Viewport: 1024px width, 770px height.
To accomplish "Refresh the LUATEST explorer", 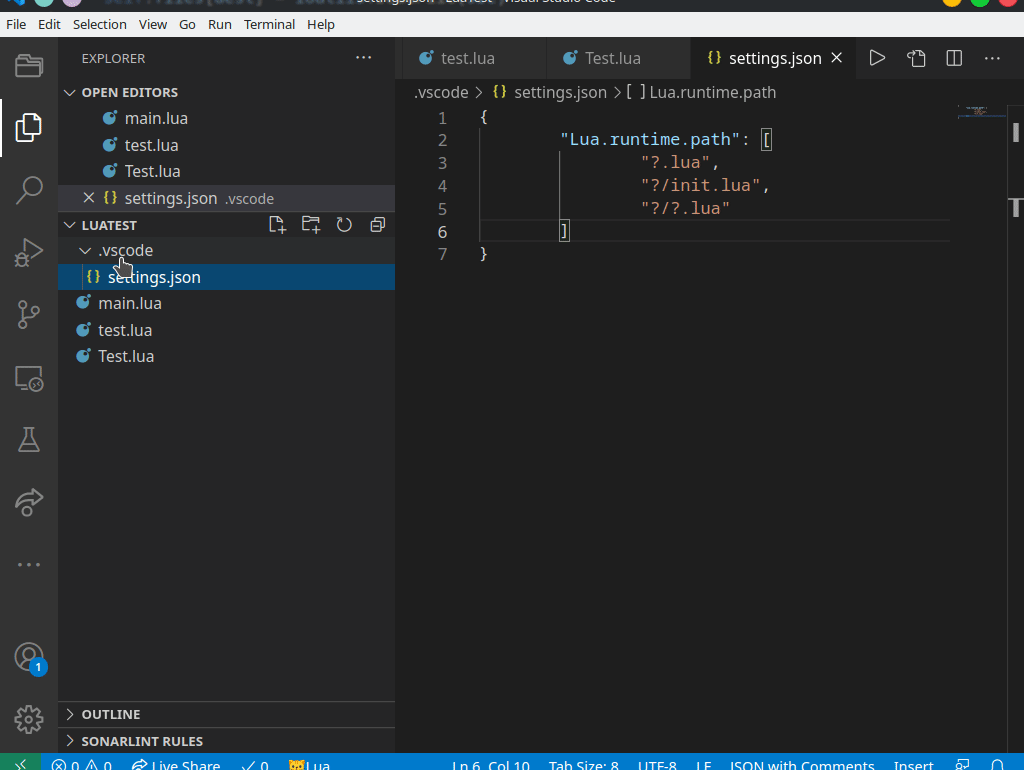I will pos(344,225).
